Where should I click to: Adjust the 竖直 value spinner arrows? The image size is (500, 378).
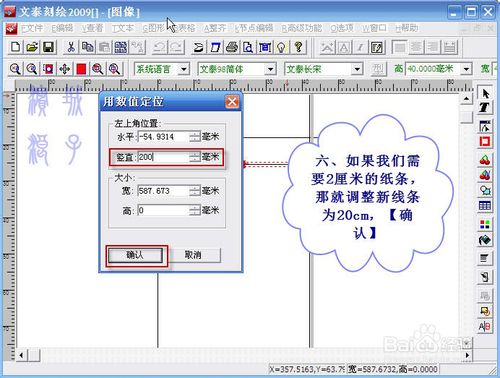(x=195, y=157)
